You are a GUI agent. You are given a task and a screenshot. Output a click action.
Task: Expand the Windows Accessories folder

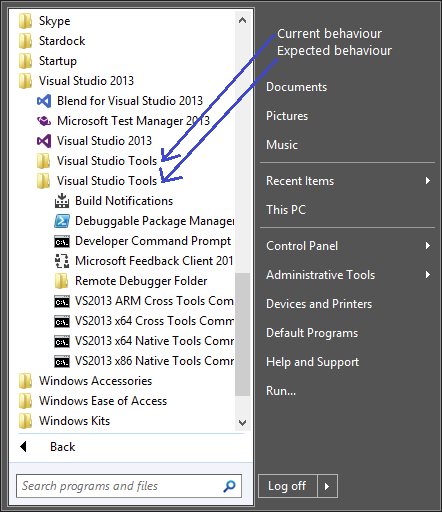tap(95, 381)
